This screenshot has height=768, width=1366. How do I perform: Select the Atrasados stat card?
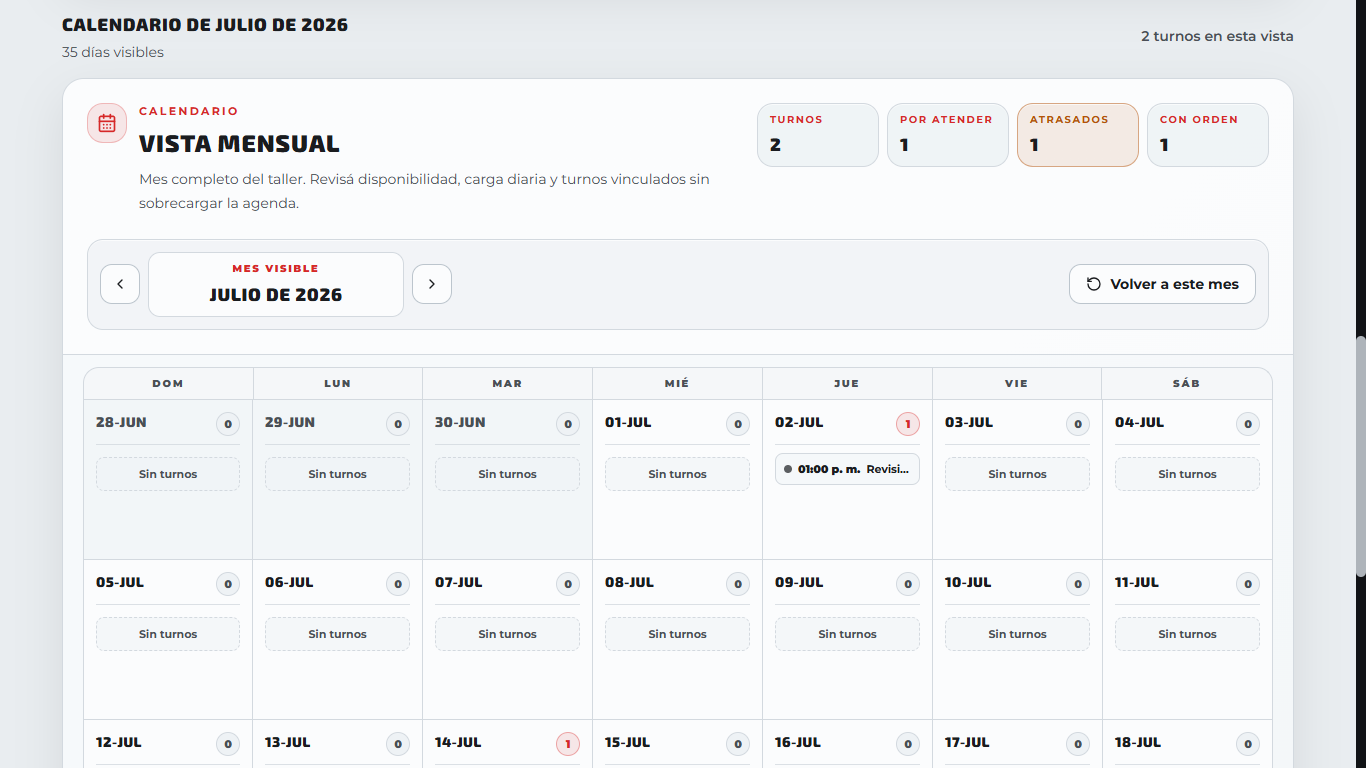1078,135
